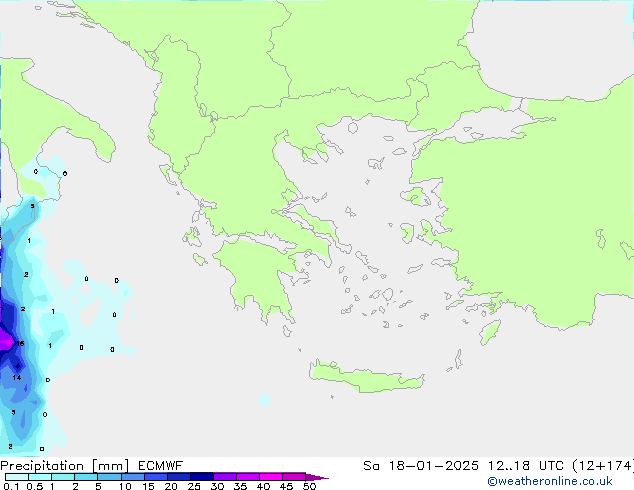Select legend swatch between 10 and 15
Image resolution: width=634 pixels, height=490 pixels.
pos(133,477)
